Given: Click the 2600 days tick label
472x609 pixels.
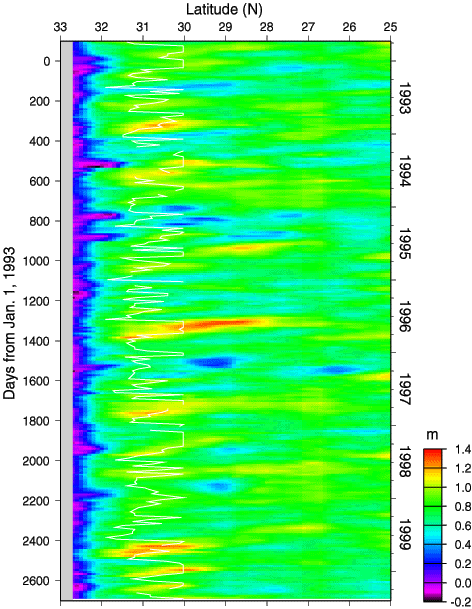Looking at the screenshot, I should 39,581.
